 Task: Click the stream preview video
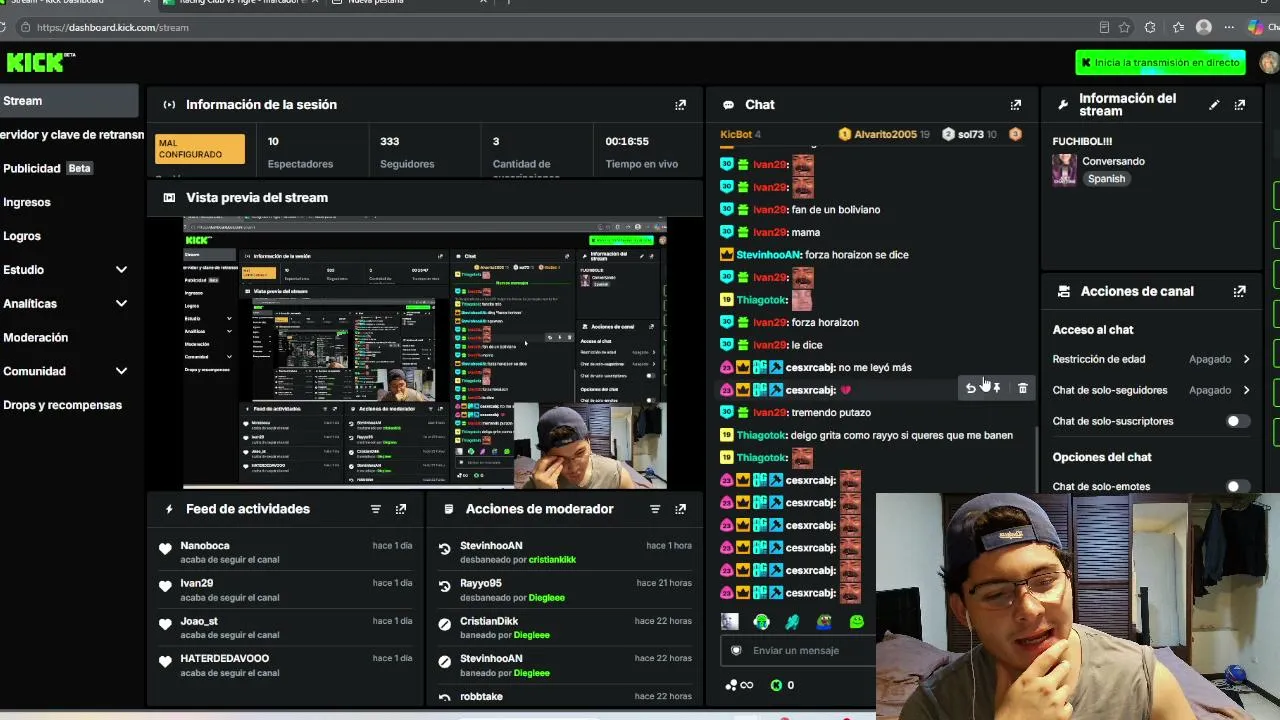click(425, 353)
